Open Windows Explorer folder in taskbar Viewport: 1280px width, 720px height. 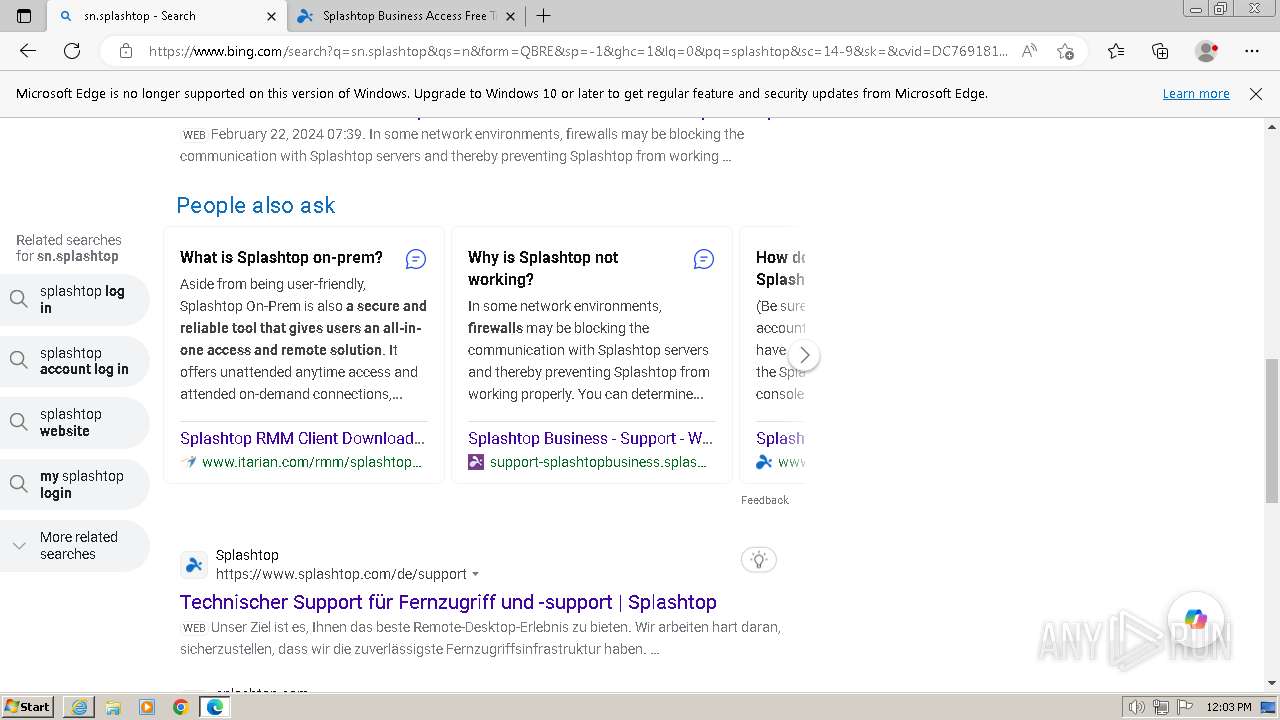click(113, 707)
